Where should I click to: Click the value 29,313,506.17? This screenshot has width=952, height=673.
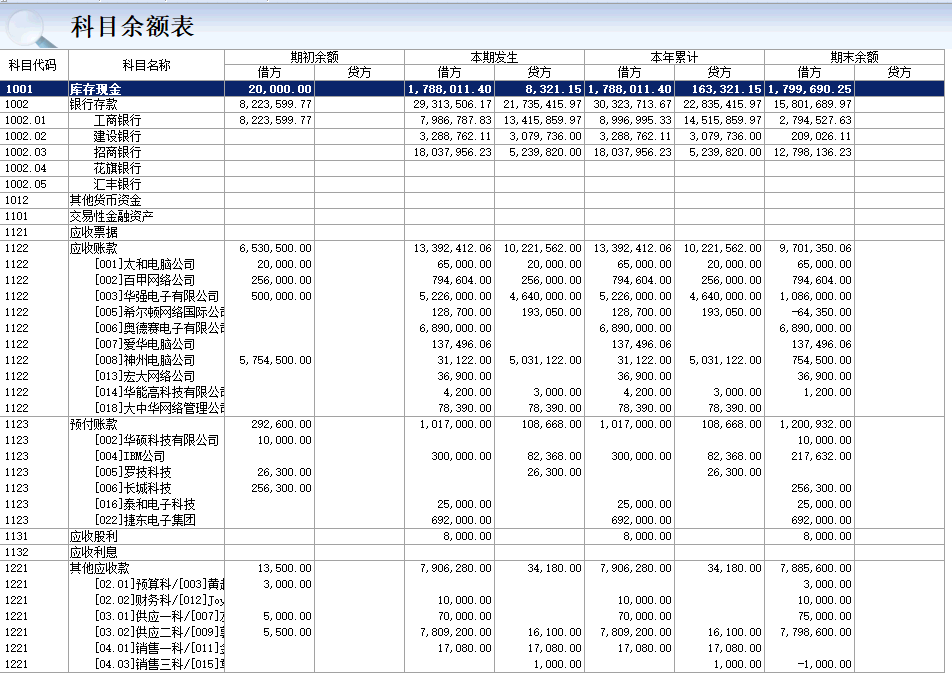452,104
